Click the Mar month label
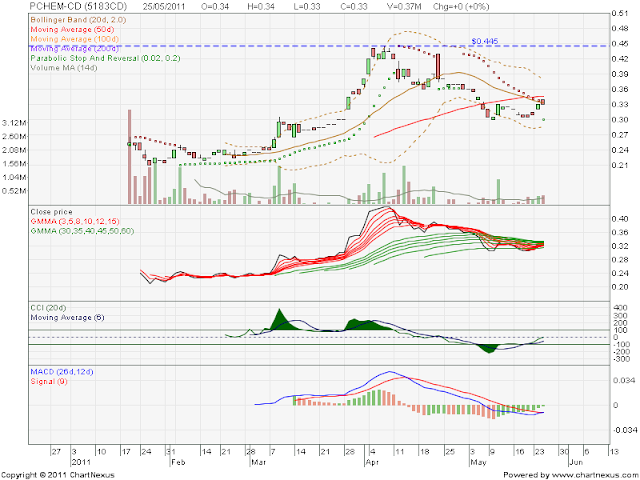This screenshot has height=480, width=640. (259, 462)
